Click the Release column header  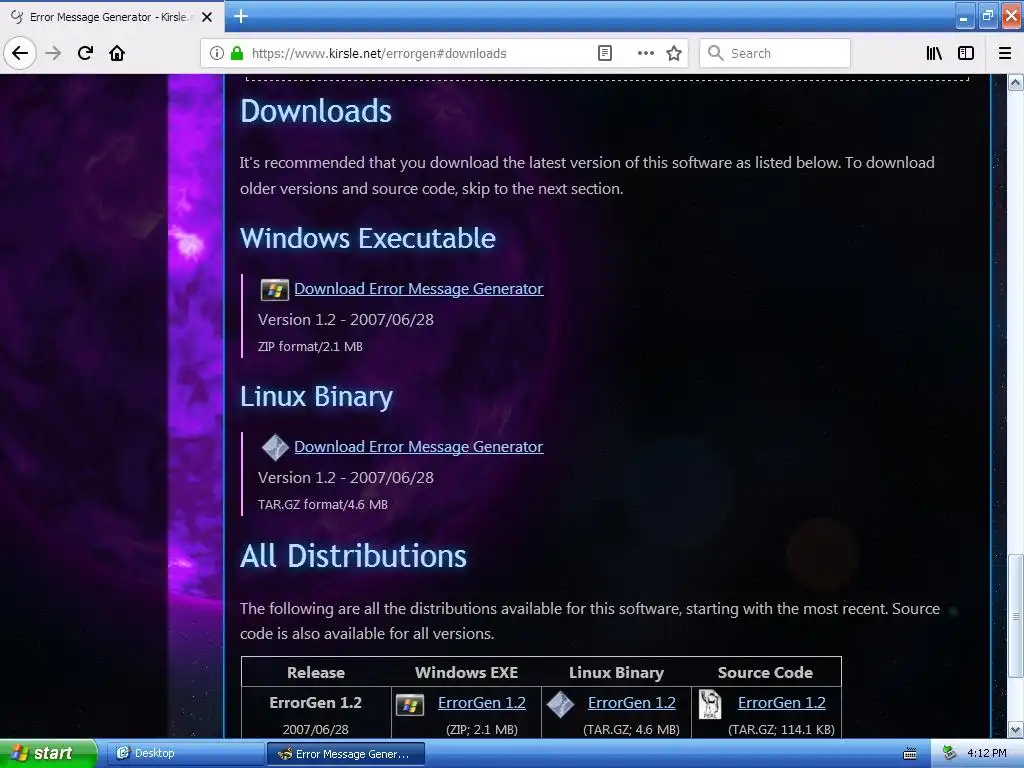tap(316, 672)
